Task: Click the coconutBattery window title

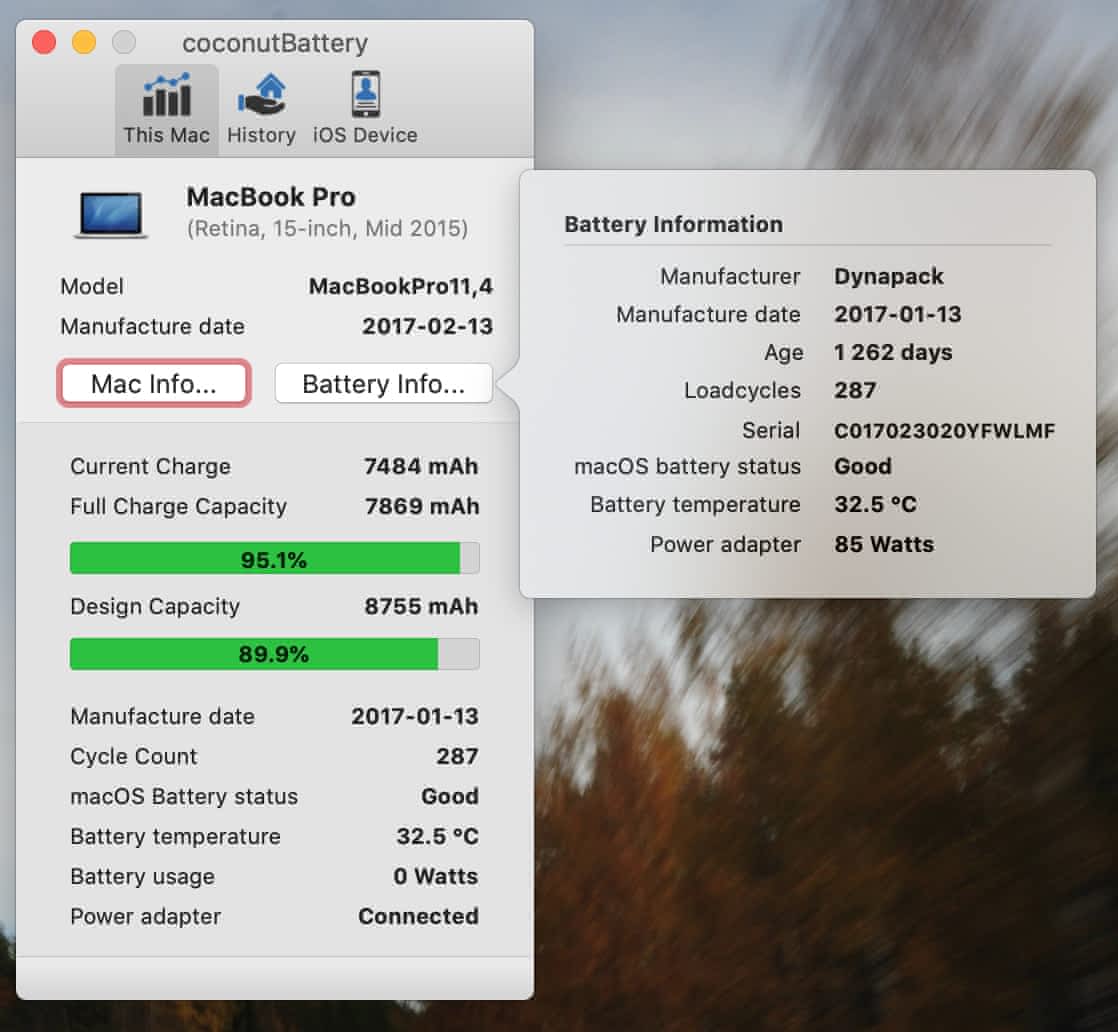Action: point(275,44)
